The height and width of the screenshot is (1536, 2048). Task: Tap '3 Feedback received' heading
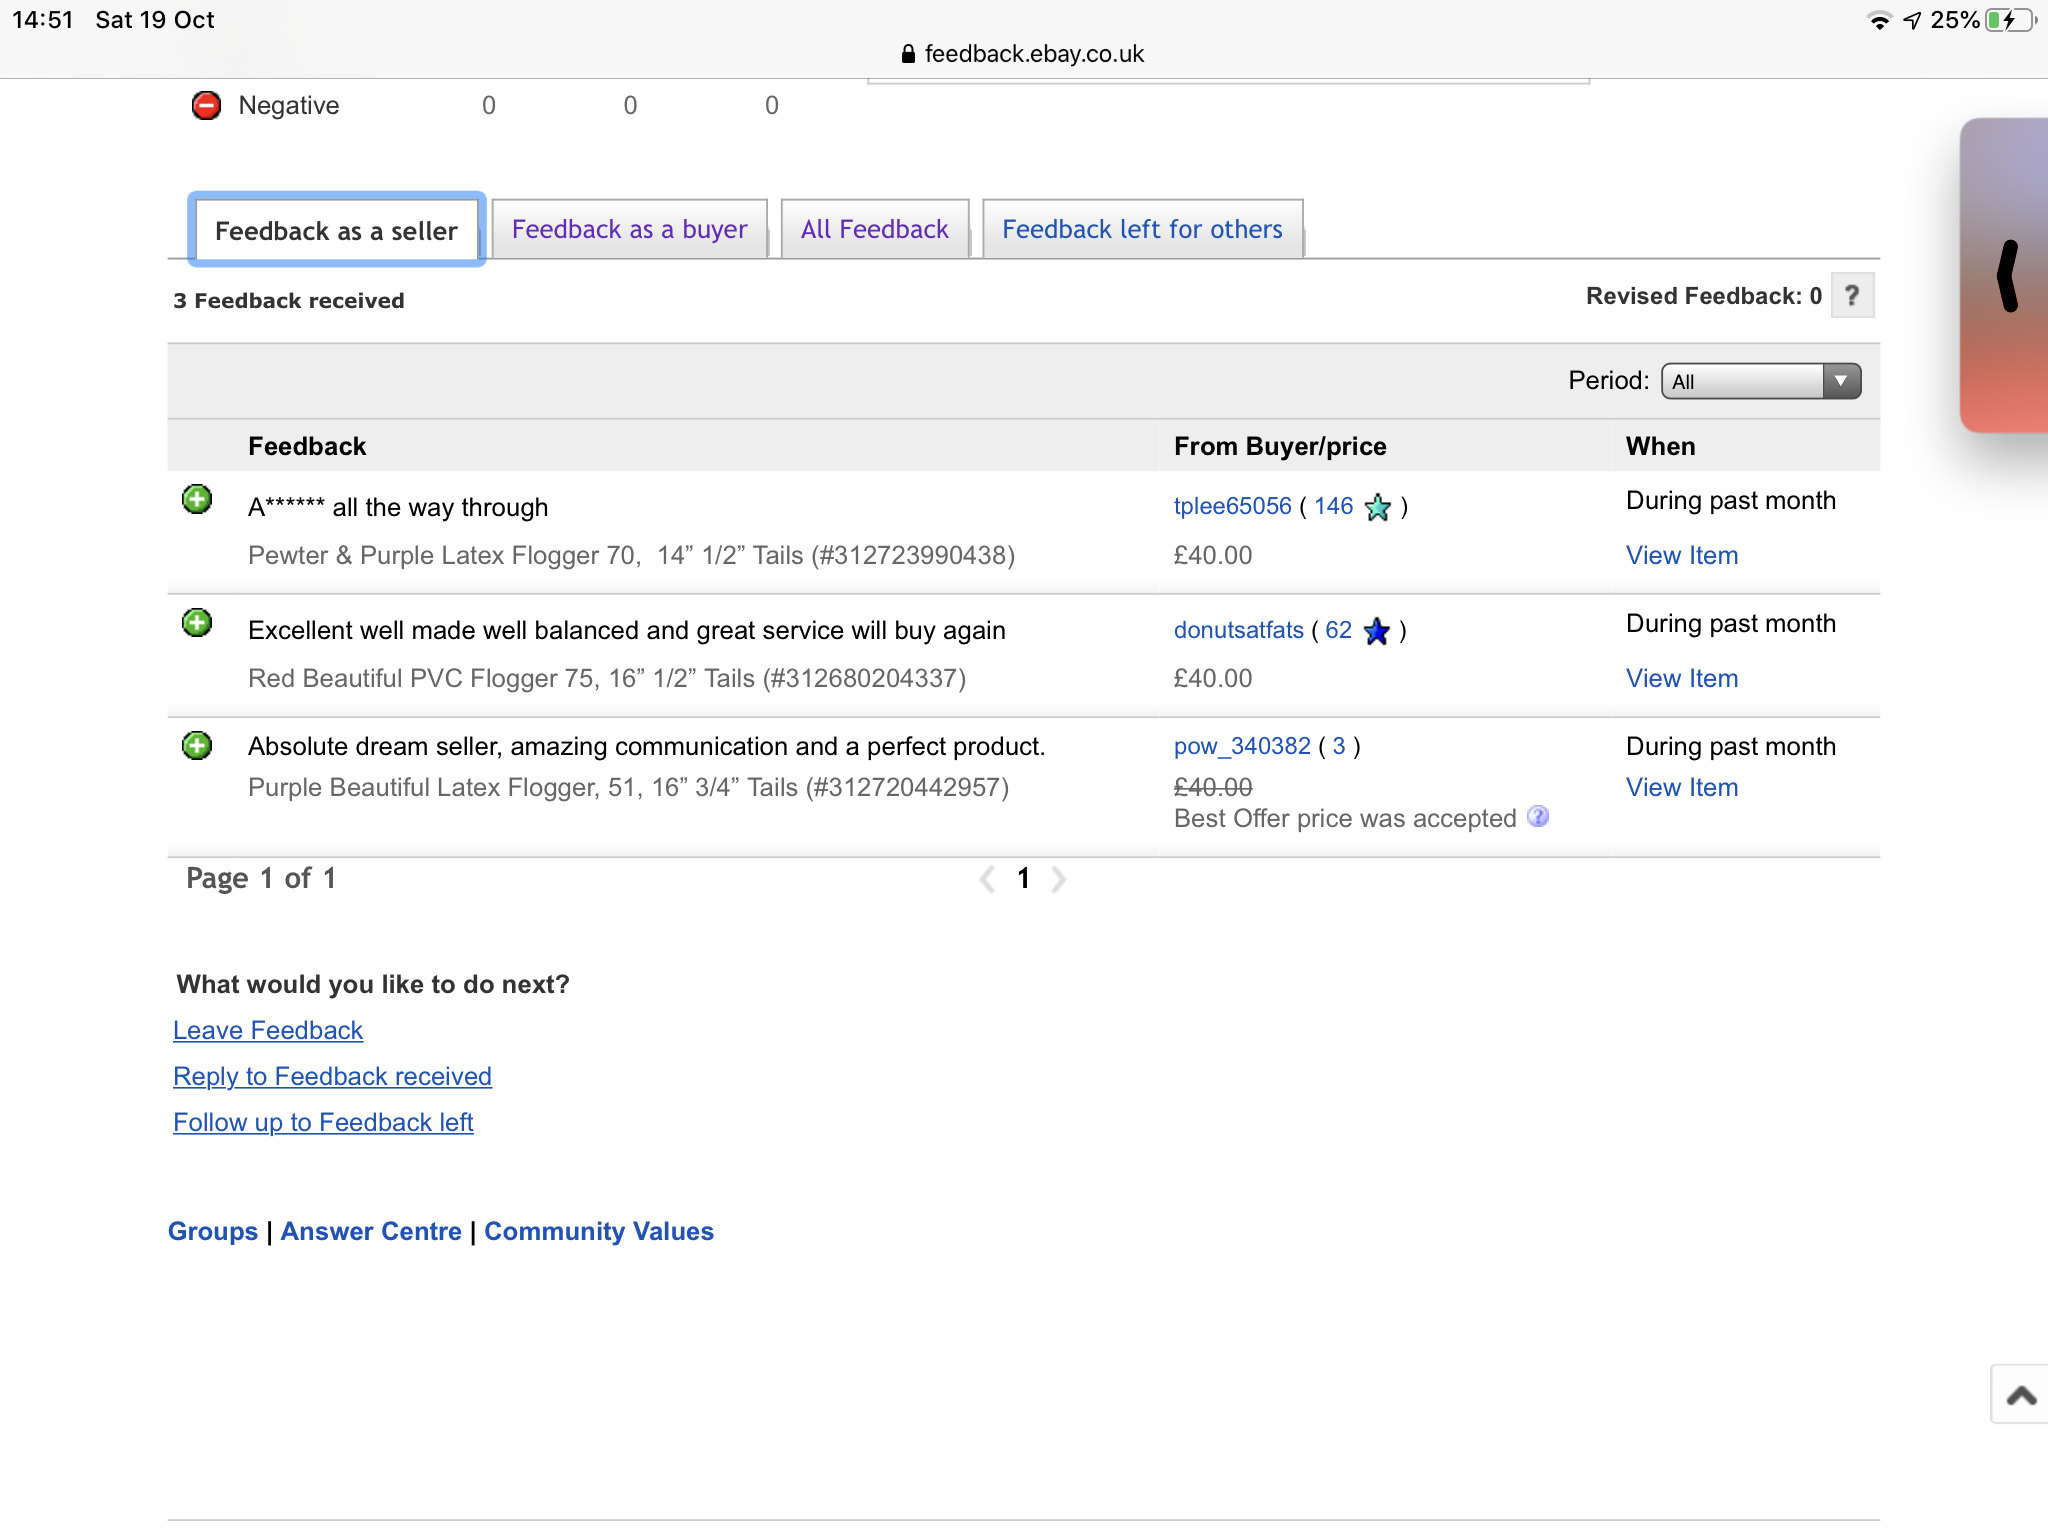coord(289,300)
